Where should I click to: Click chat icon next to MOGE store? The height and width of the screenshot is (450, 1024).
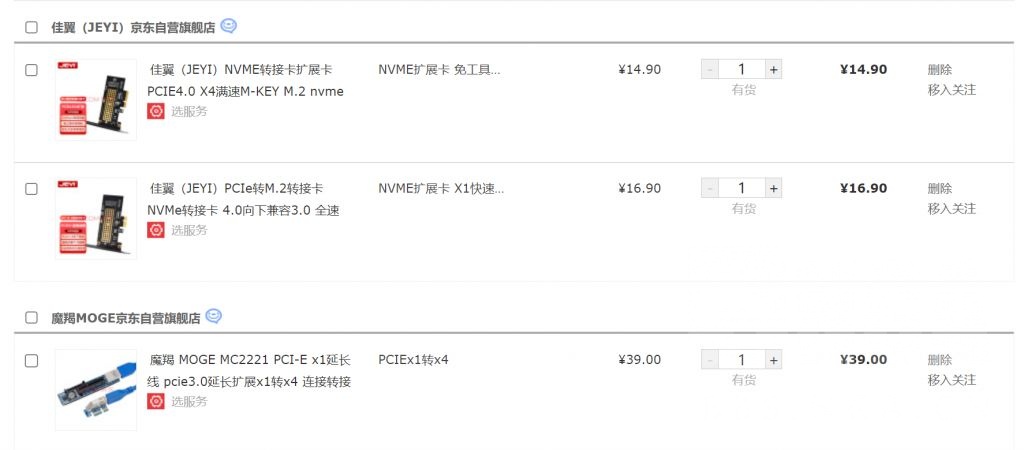pos(213,317)
